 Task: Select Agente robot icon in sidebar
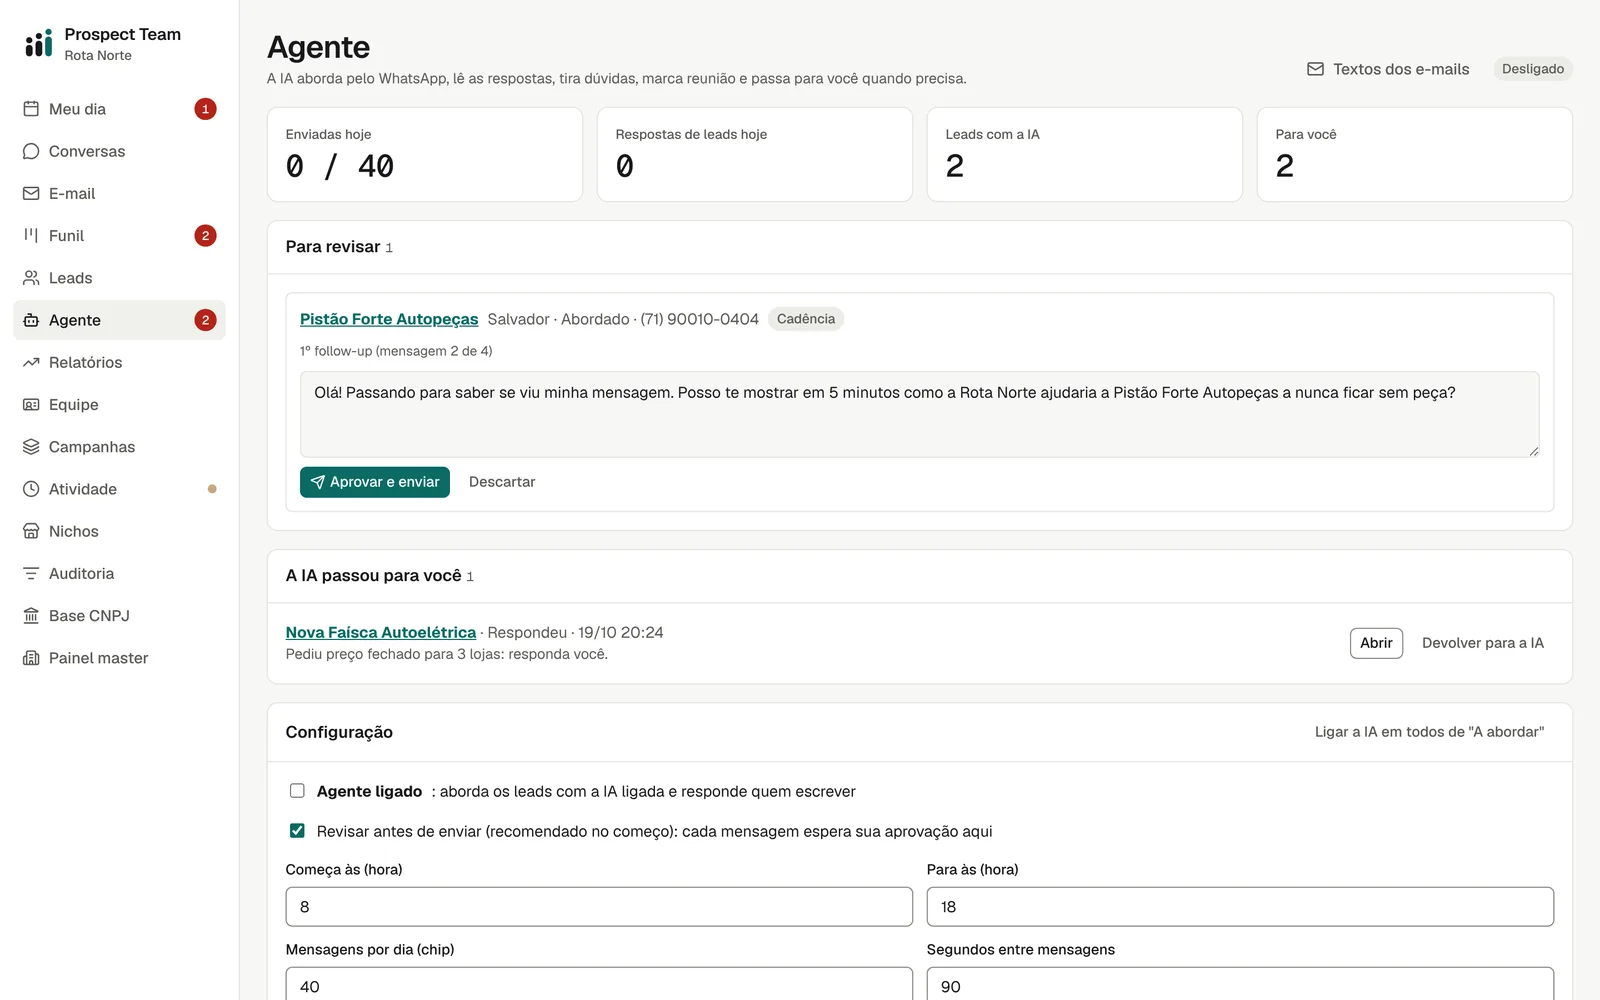31,320
